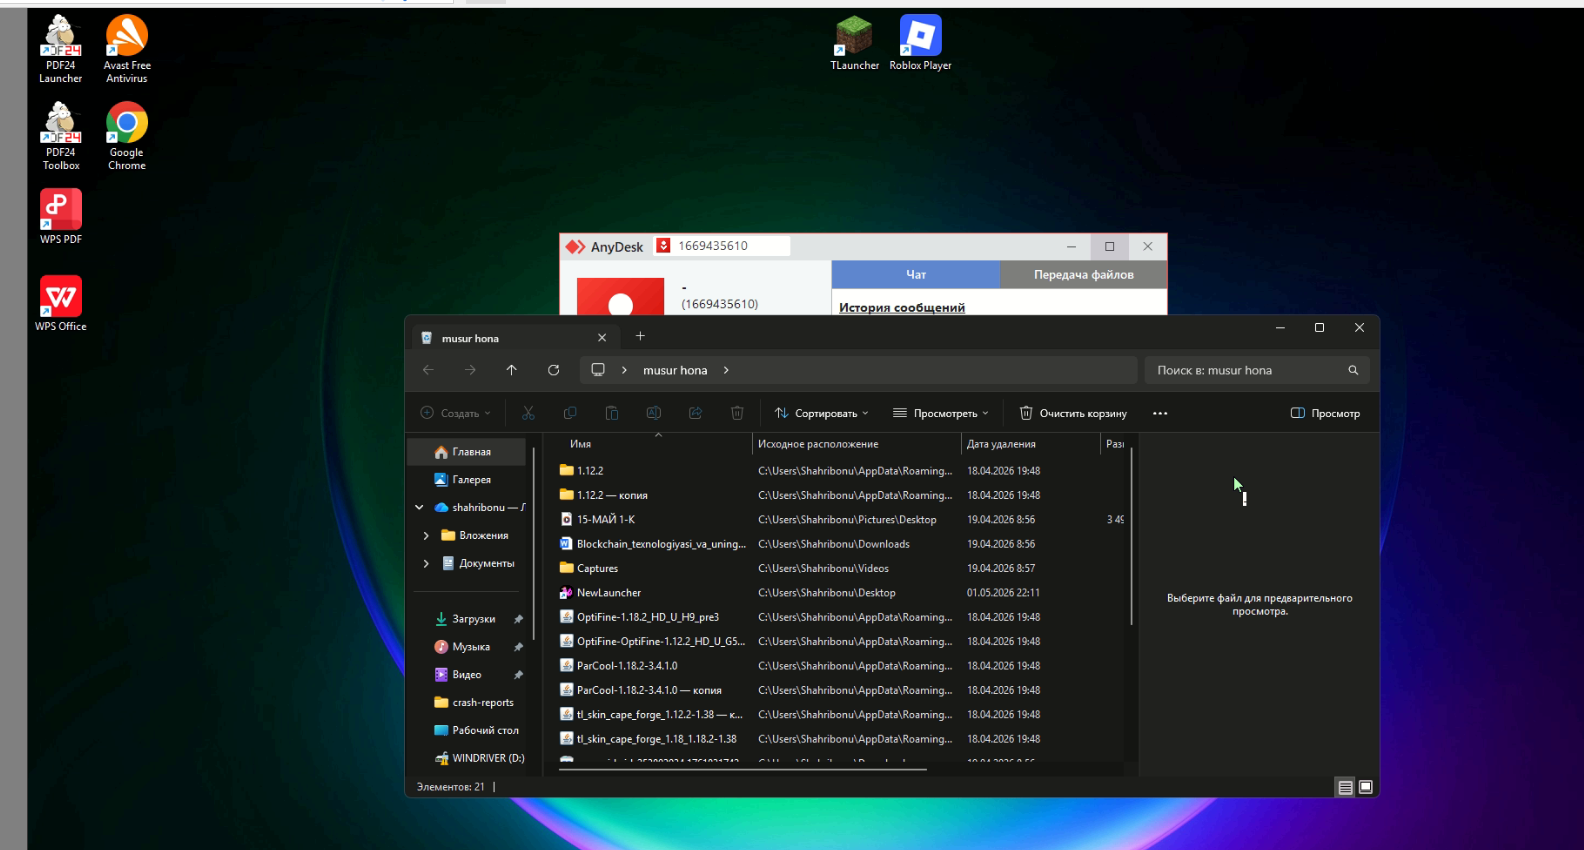Collapse the shahribonu tree node

(419, 508)
